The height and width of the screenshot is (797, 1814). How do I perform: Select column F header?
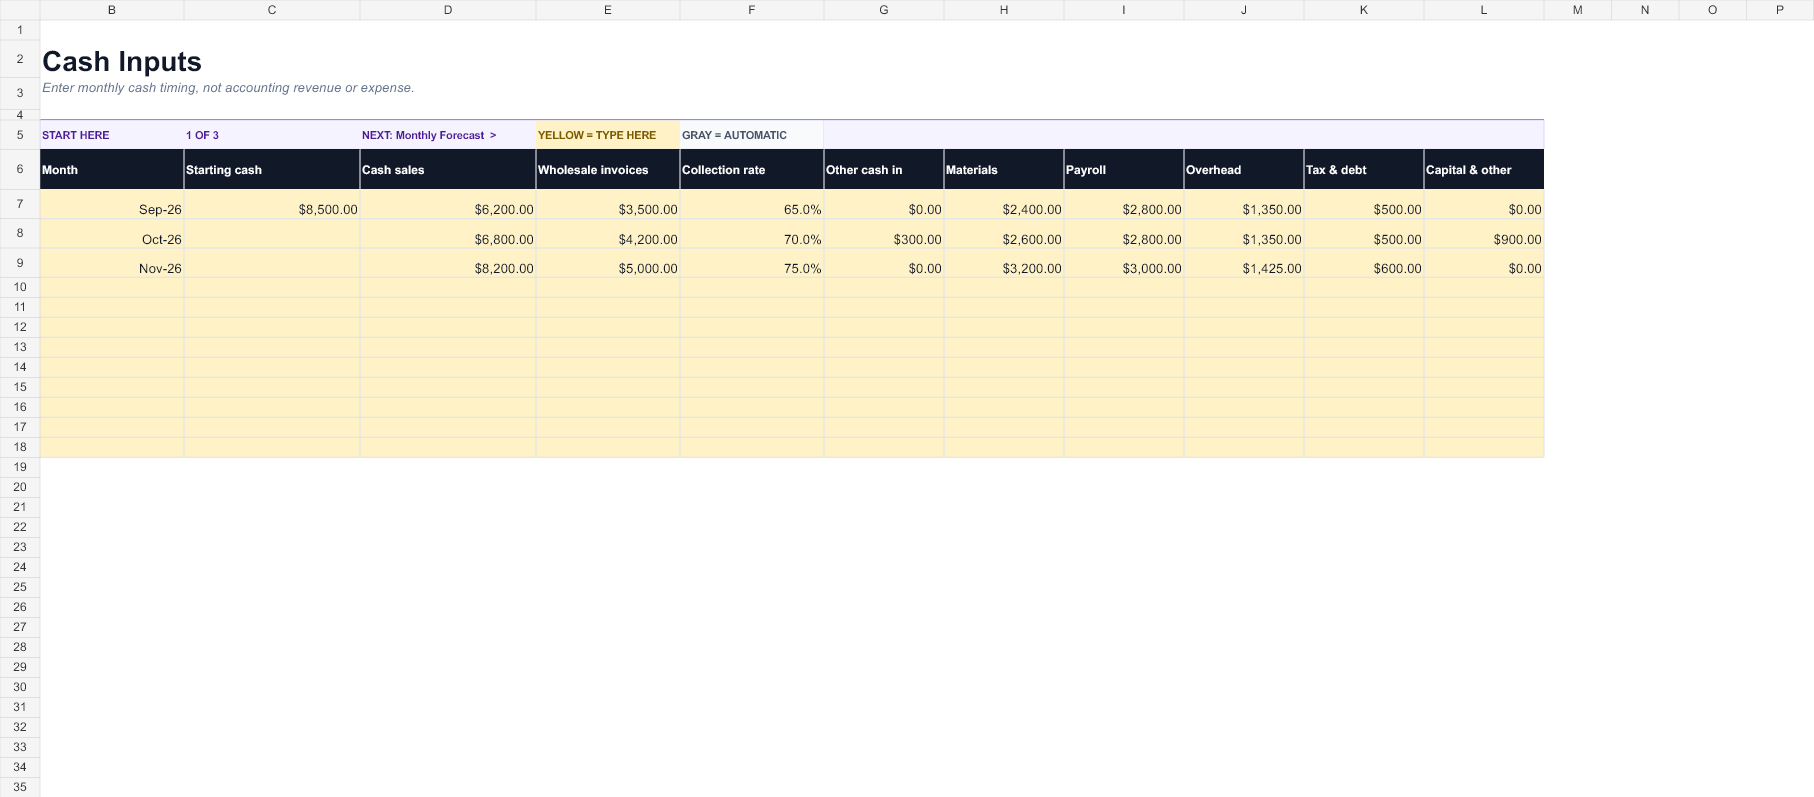[752, 10]
